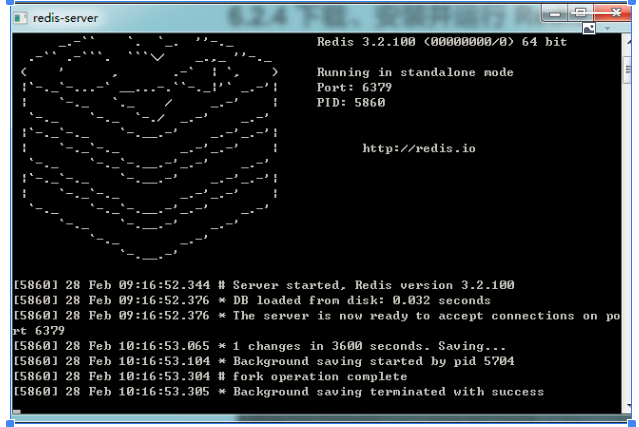Image resolution: width=639 pixels, height=427 pixels.
Task: Click the redis-server title text
Action: click(65, 18)
